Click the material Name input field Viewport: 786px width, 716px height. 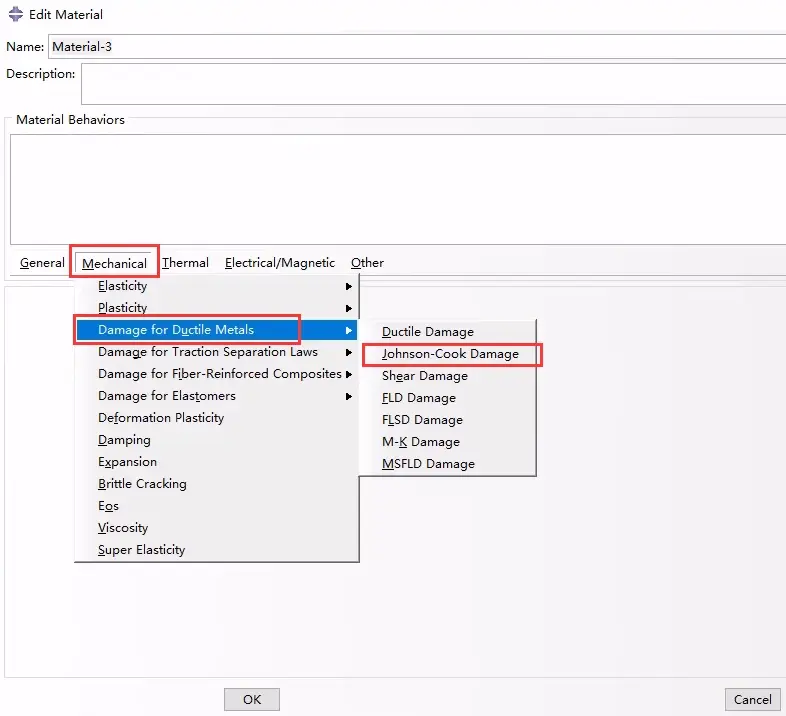pos(417,47)
